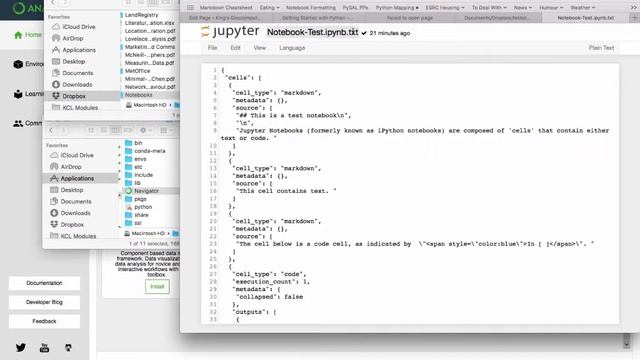Screen dimensions: 640x360
Task: Open Notebooks folder in upper Finder
Action: click(138, 95)
